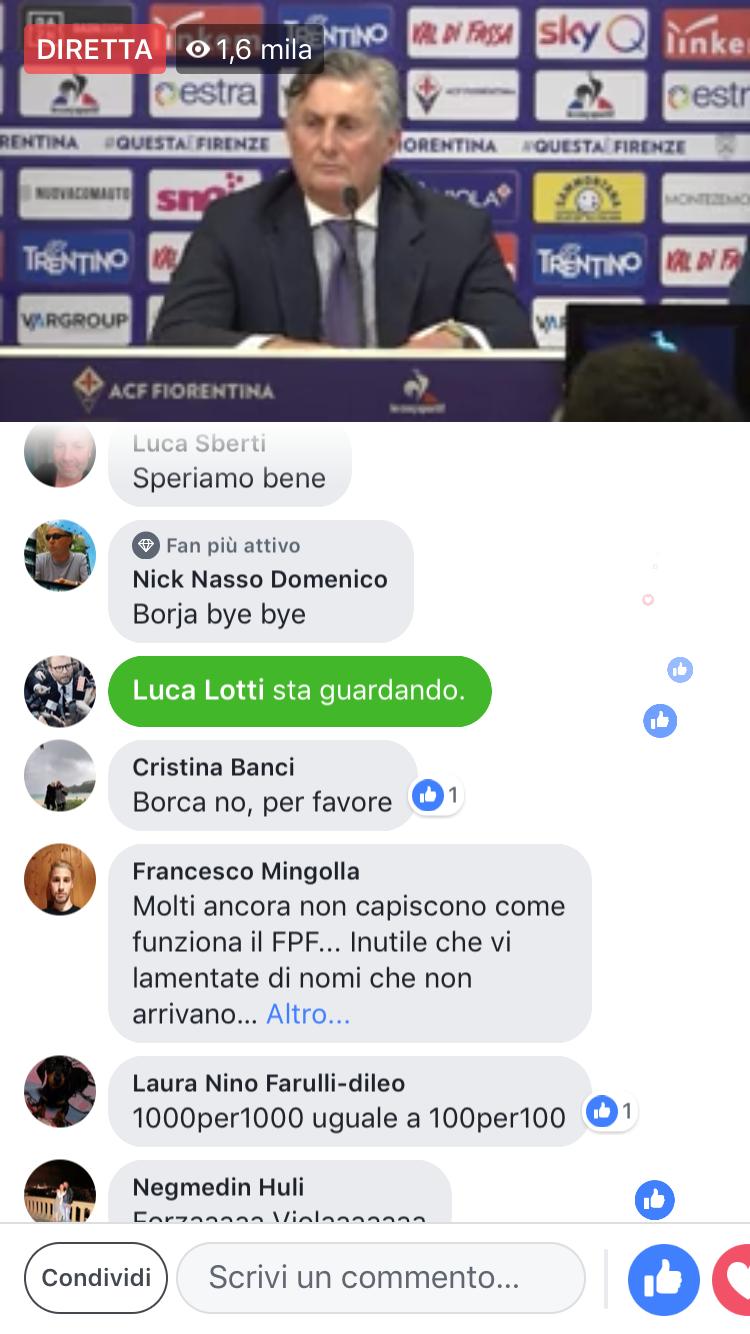Open Francesco Mingolla's profile picture
This screenshot has width=750, height=1334.
pyautogui.click(x=60, y=879)
